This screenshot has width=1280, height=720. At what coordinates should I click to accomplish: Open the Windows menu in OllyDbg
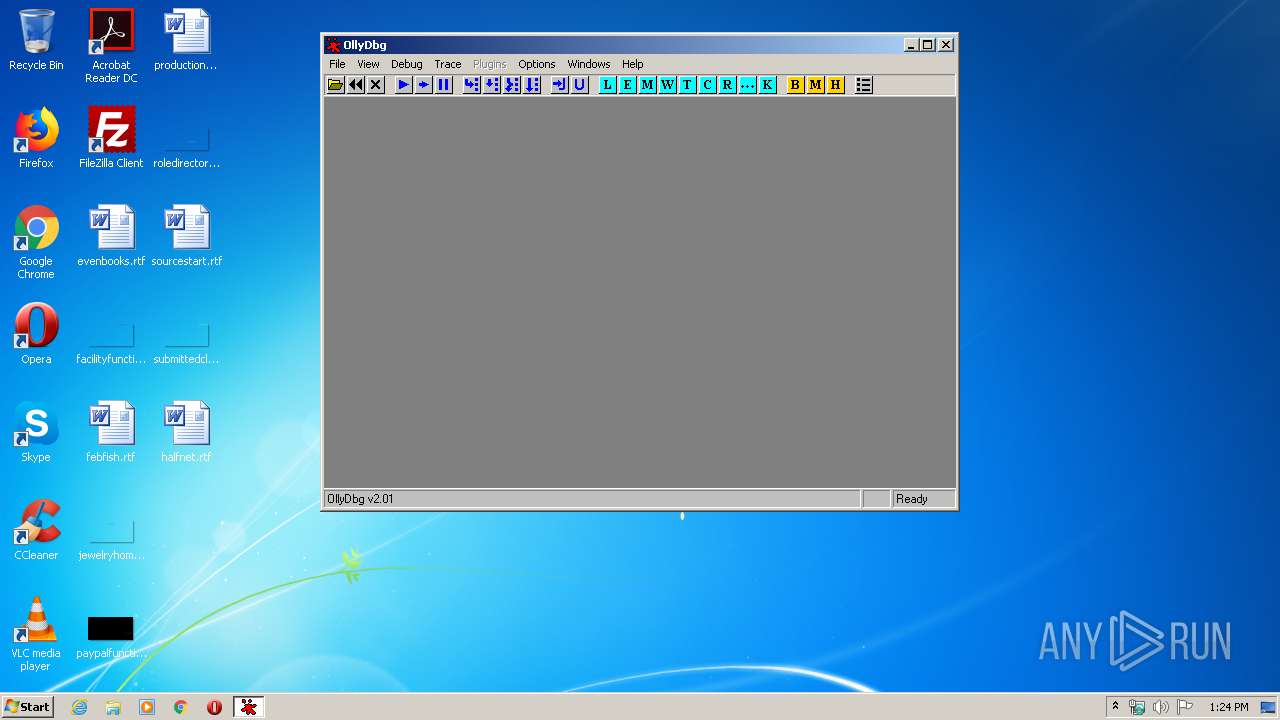pos(588,64)
